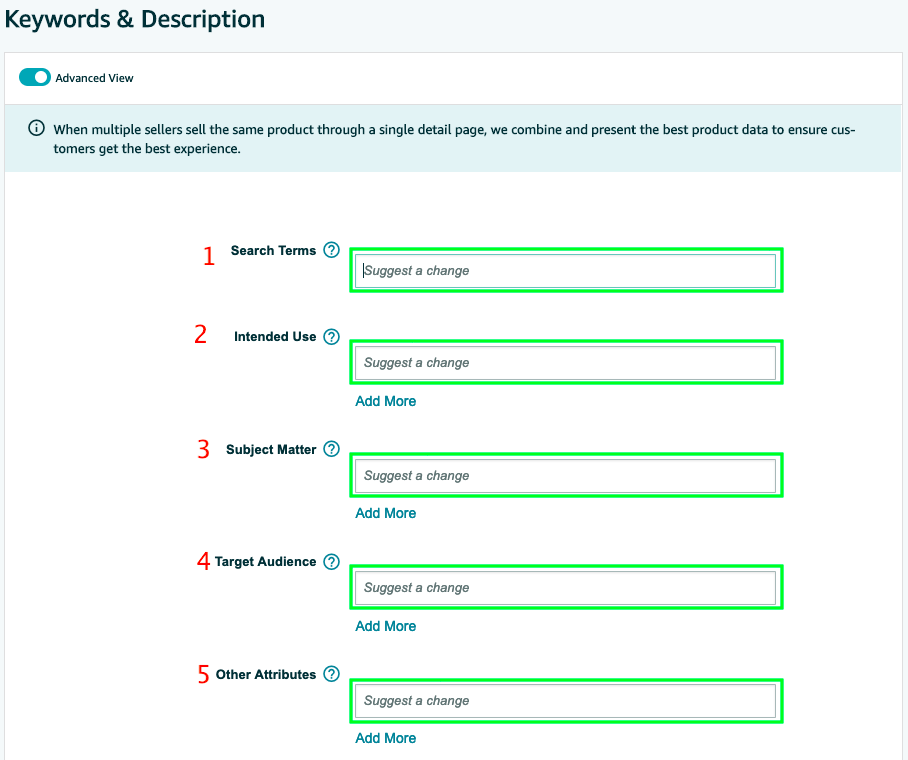Focus the Subject Matter input field
The height and width of the screenshot is (760, 908).
pos(565,476)
